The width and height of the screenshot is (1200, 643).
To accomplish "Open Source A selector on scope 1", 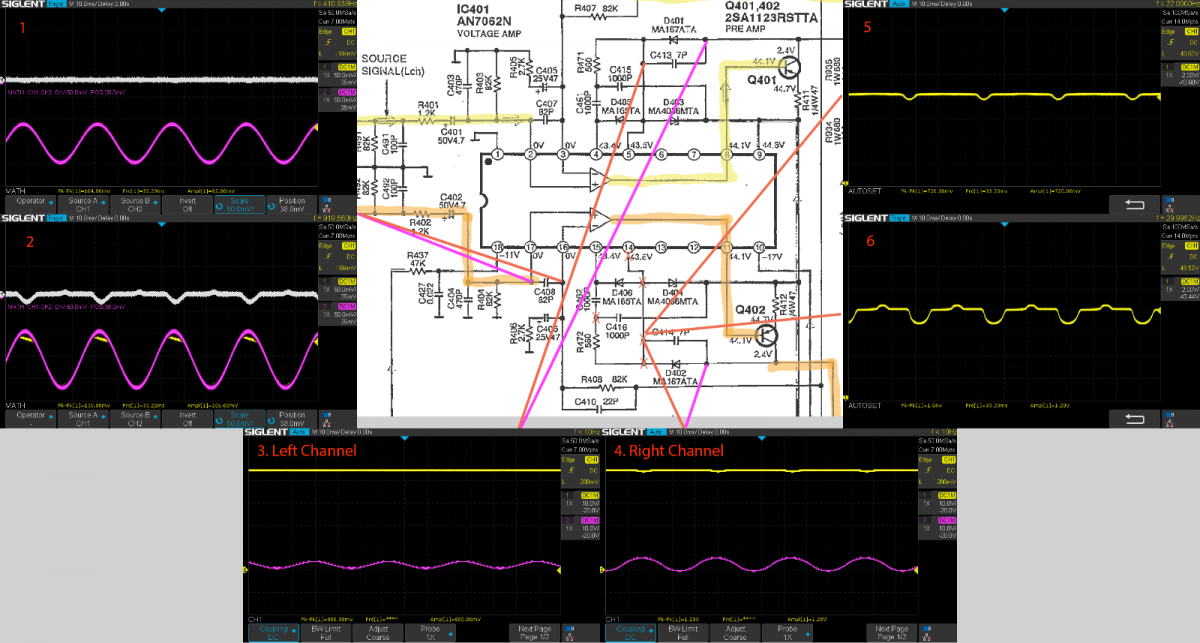I will (83, 206).
